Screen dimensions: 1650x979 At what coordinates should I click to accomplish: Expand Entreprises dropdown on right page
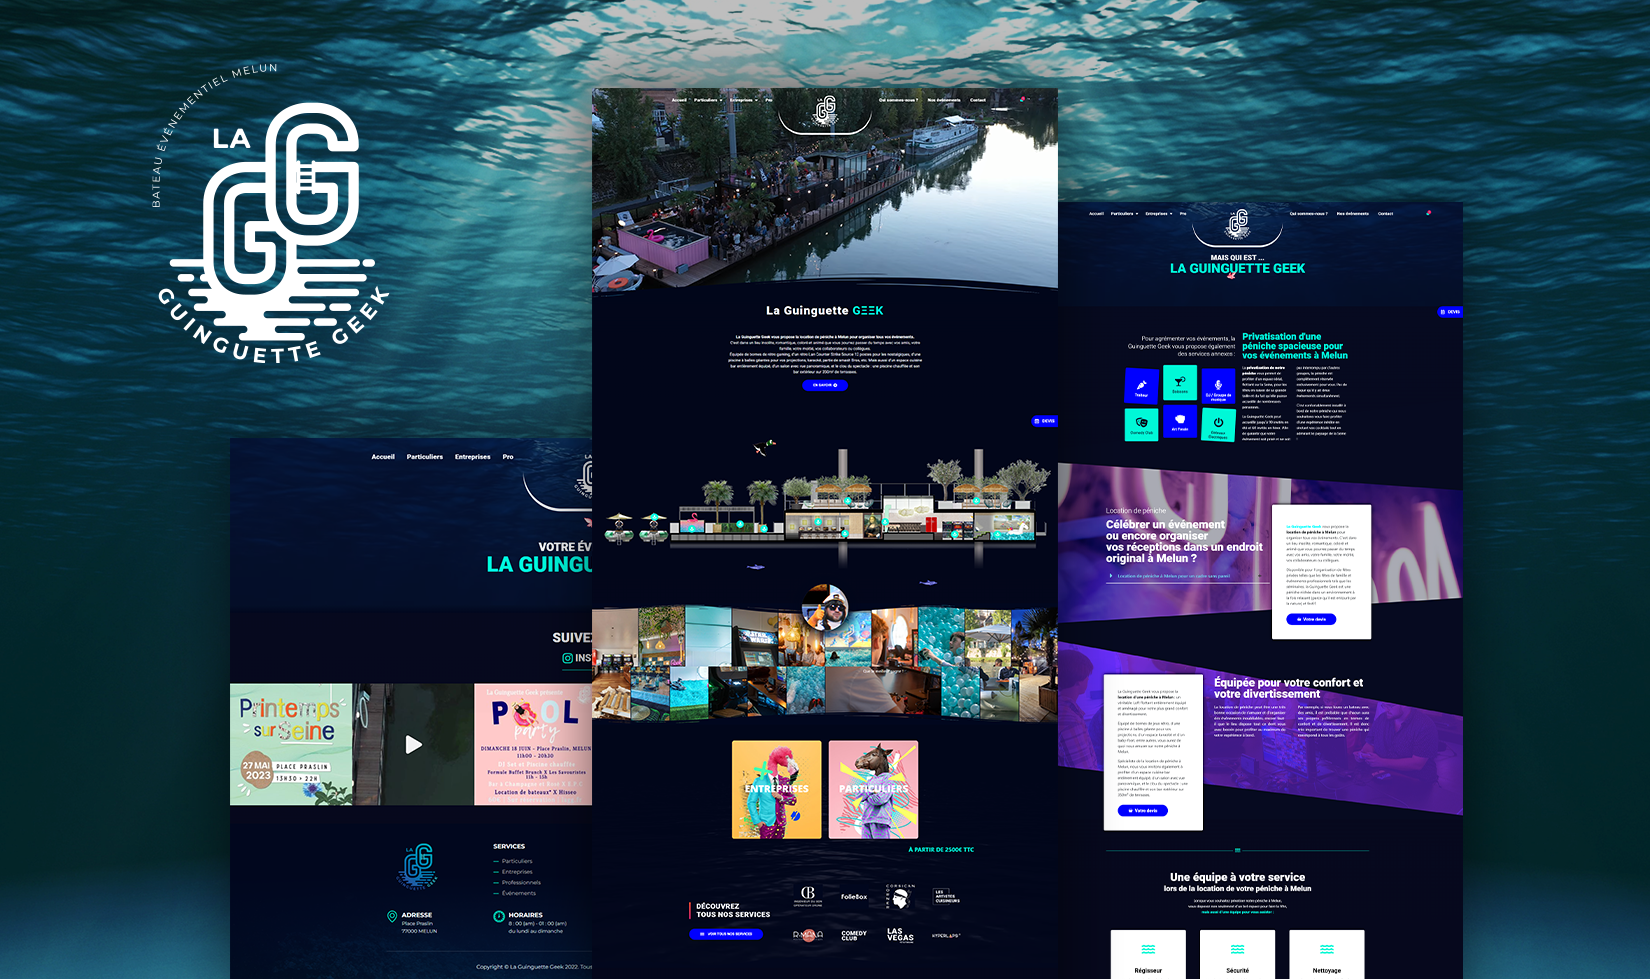[1158, 213]
